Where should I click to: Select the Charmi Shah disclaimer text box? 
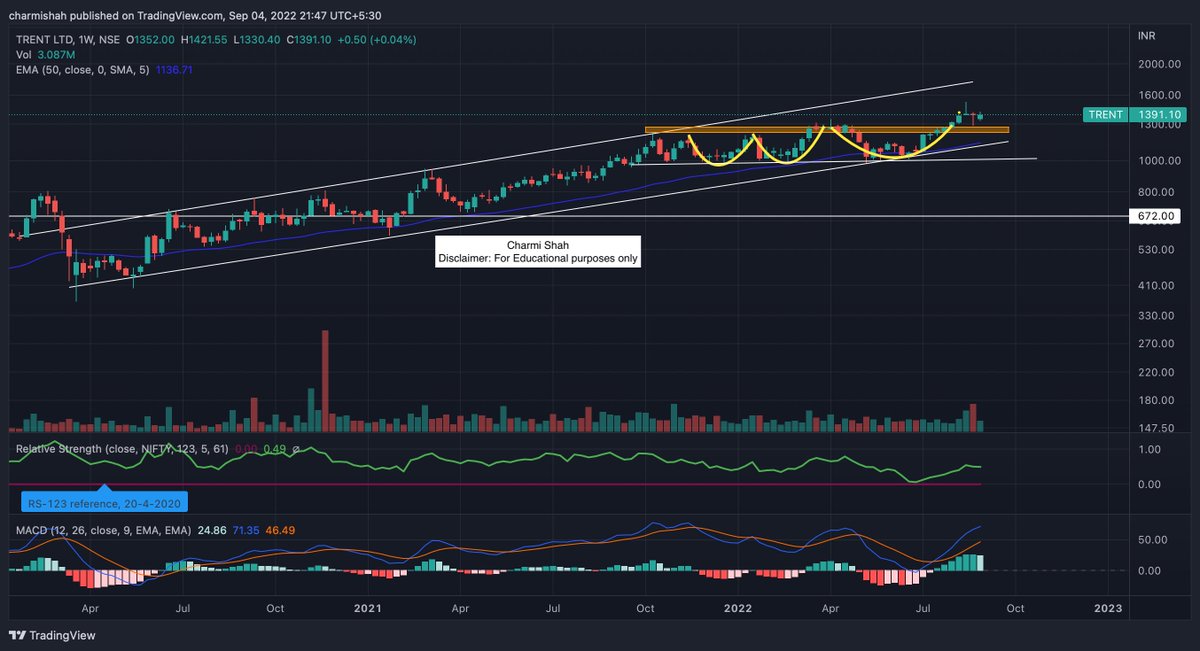538,251
